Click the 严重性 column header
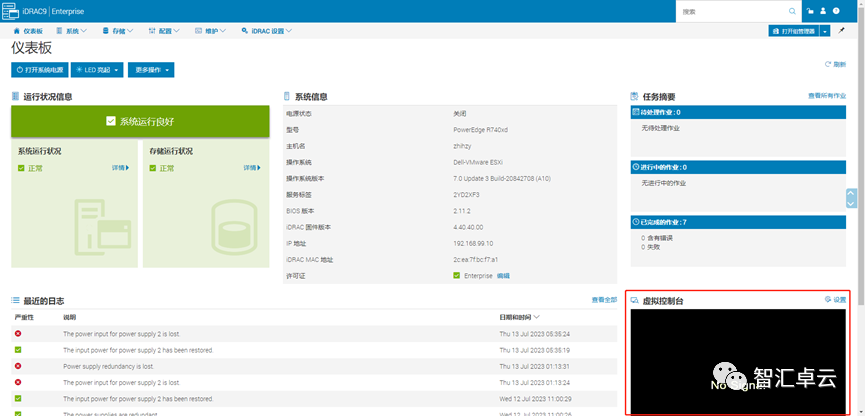The image size is (865, 416). (x=24, y=317)
